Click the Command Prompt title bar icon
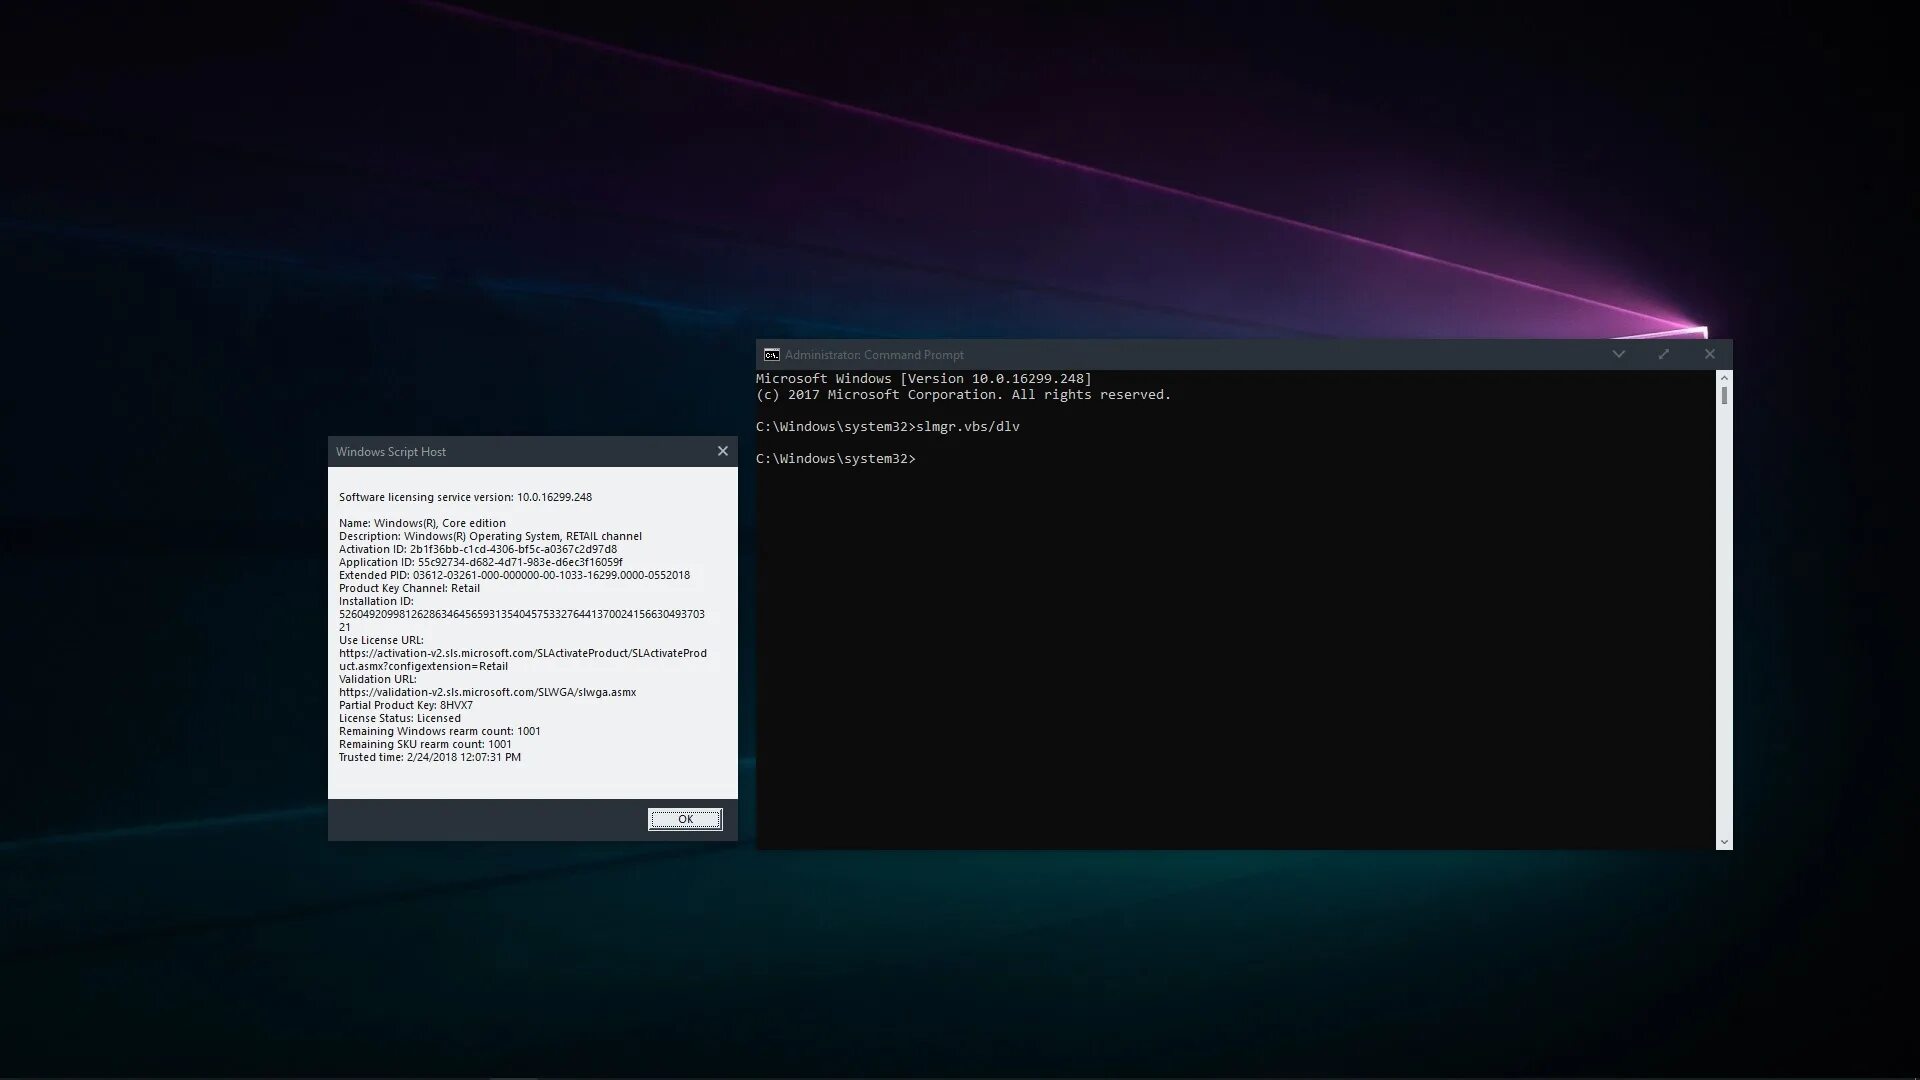This screenshot has height=1080, width=1920. point(772,355)
